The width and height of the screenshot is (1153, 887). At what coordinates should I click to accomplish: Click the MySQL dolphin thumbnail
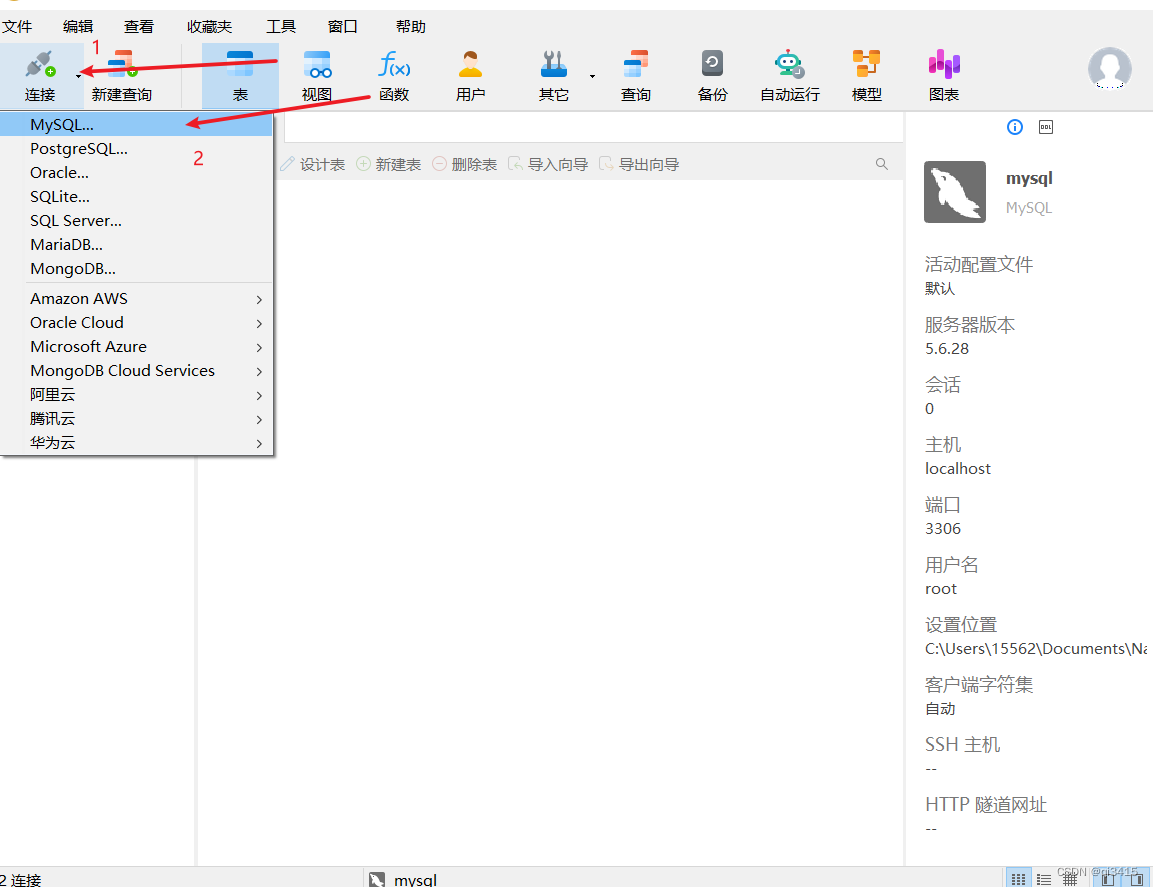954,192
